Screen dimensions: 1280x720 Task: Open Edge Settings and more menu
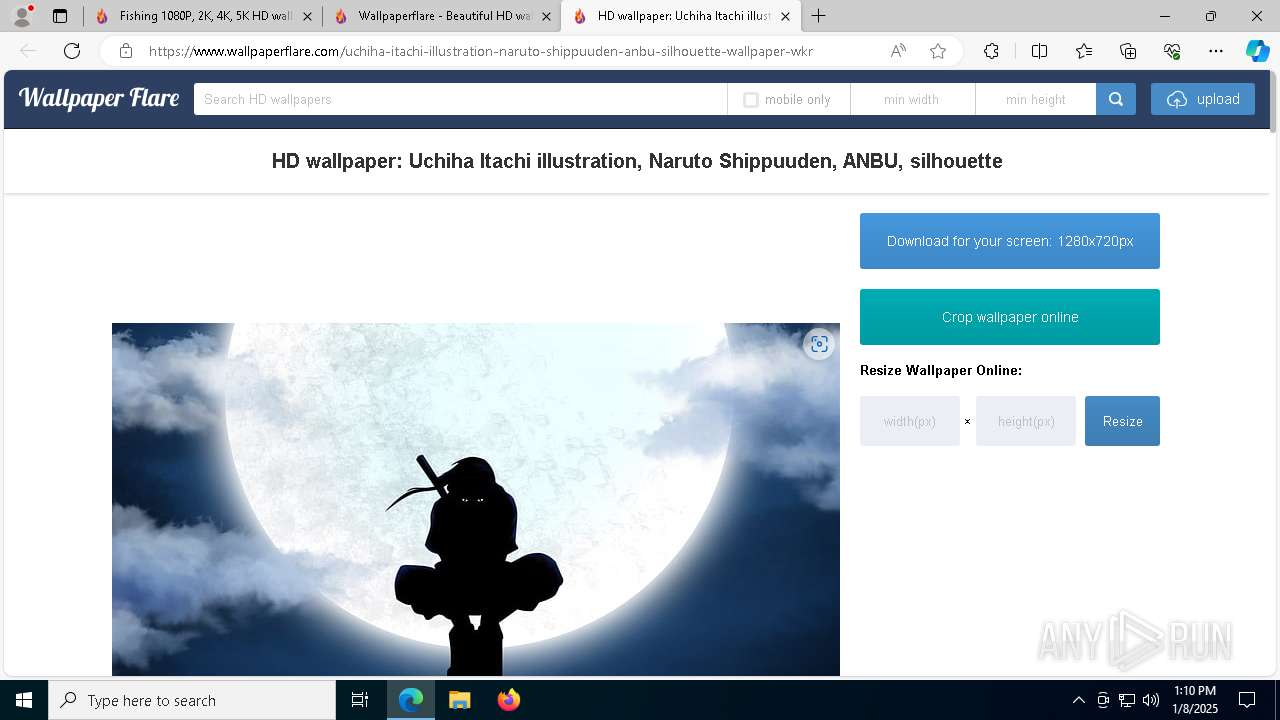1216,51
